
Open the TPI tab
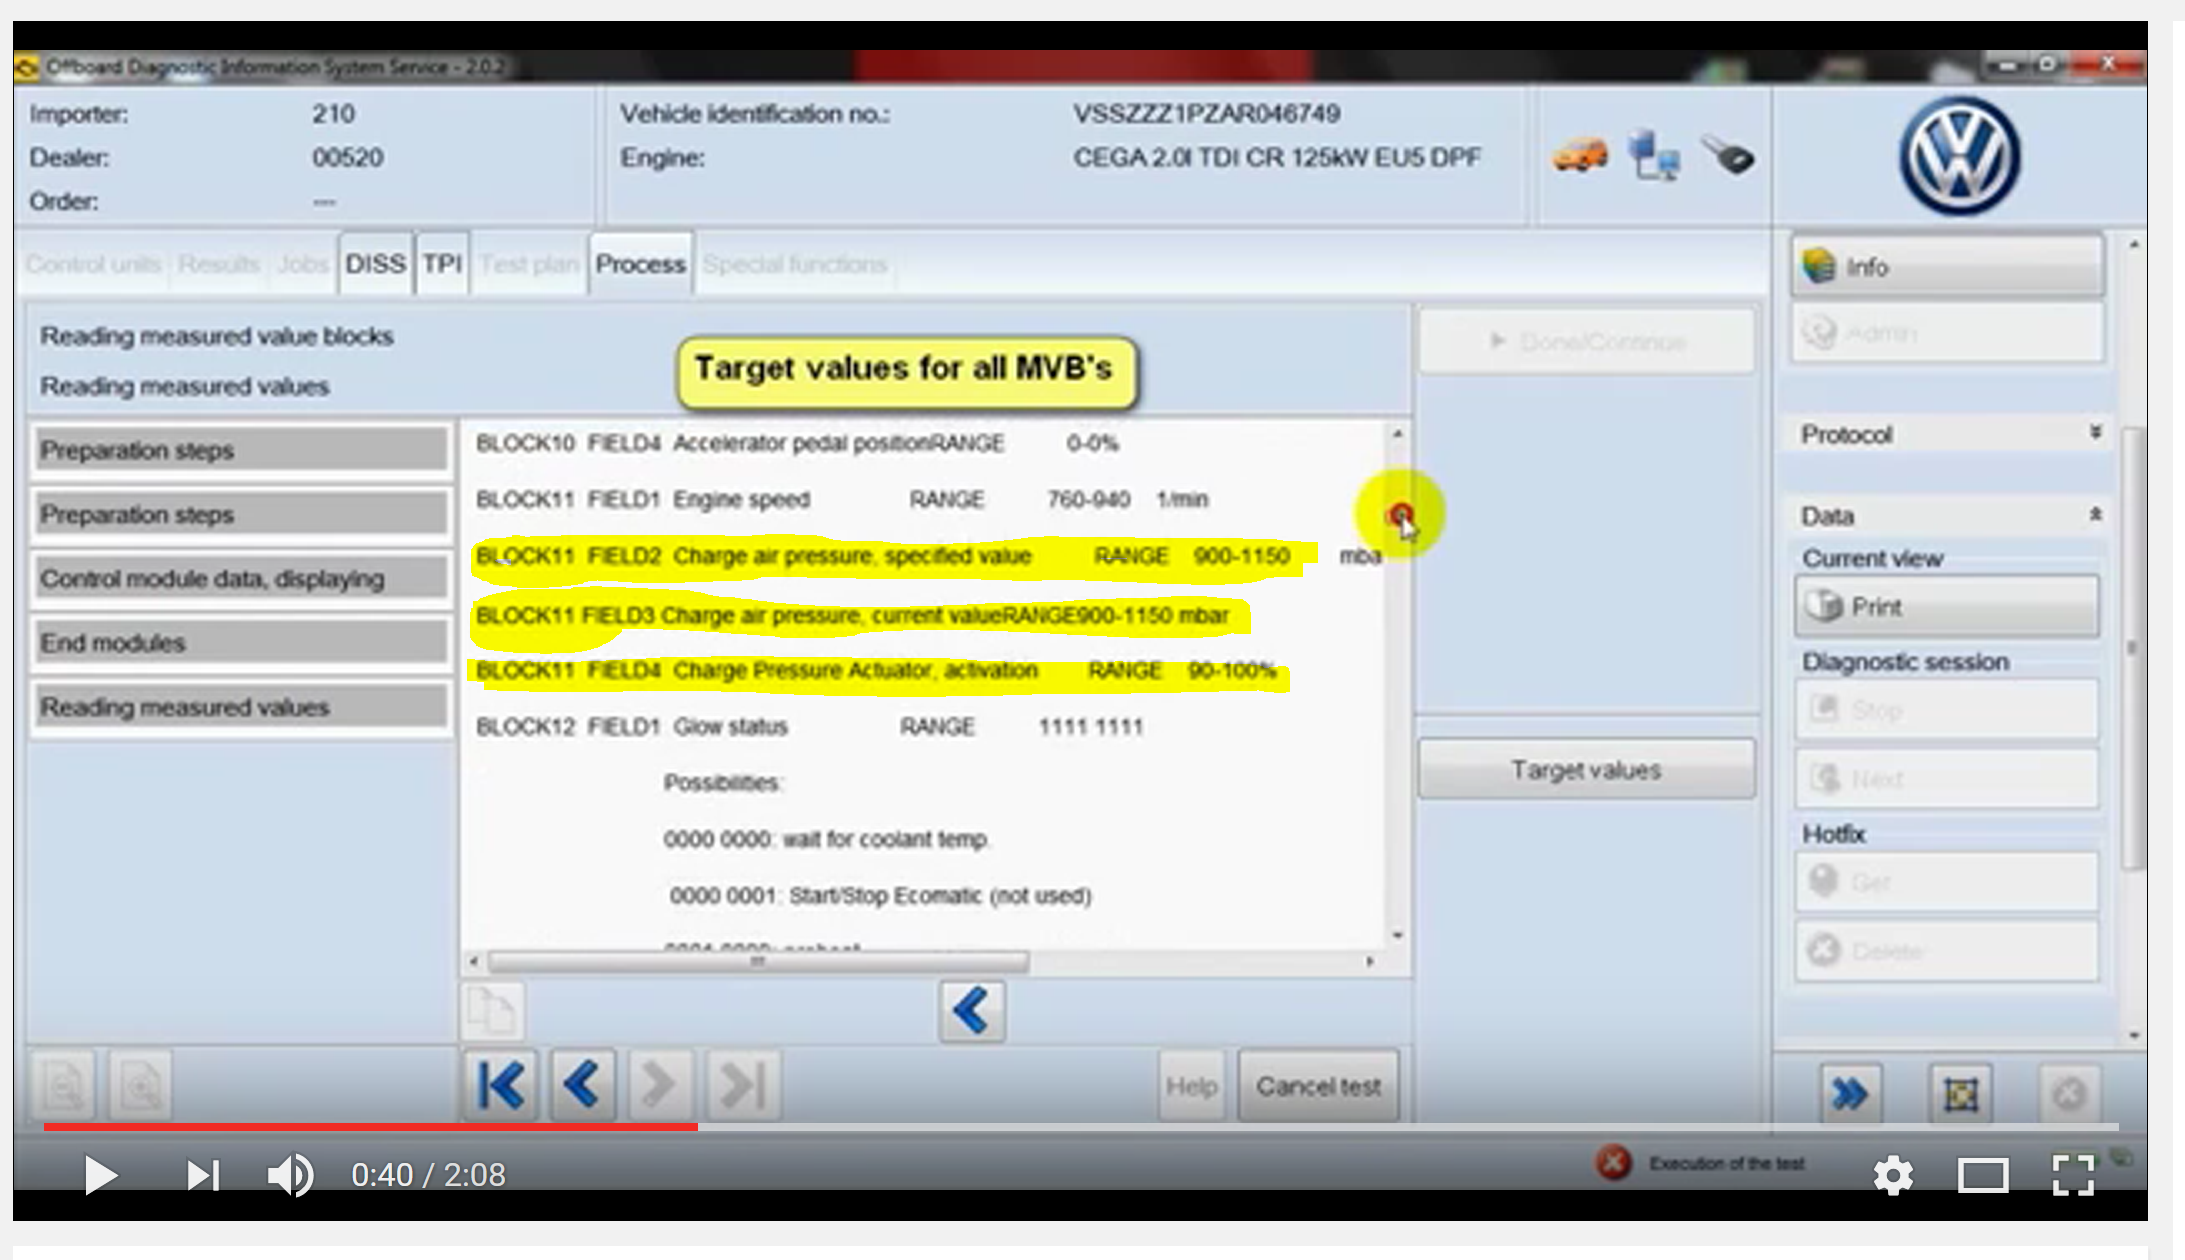[x=442, y=264]
